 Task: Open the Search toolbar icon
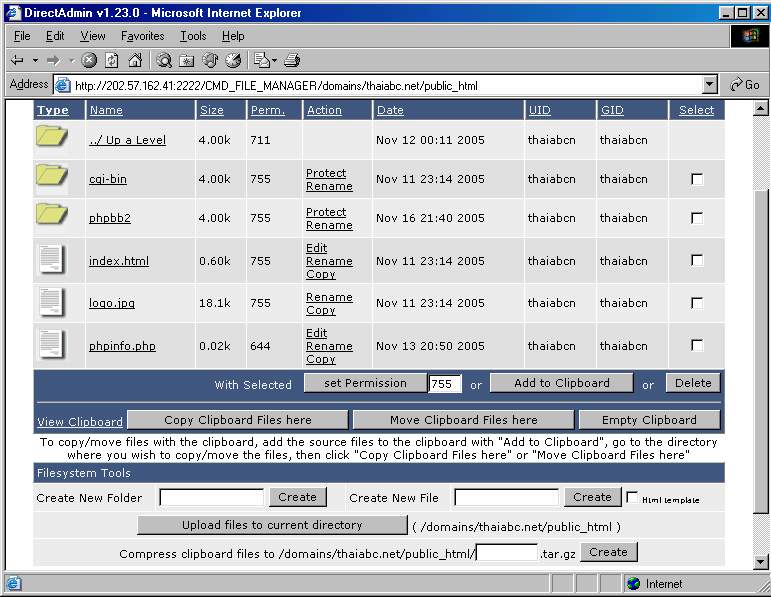(164, 60)
